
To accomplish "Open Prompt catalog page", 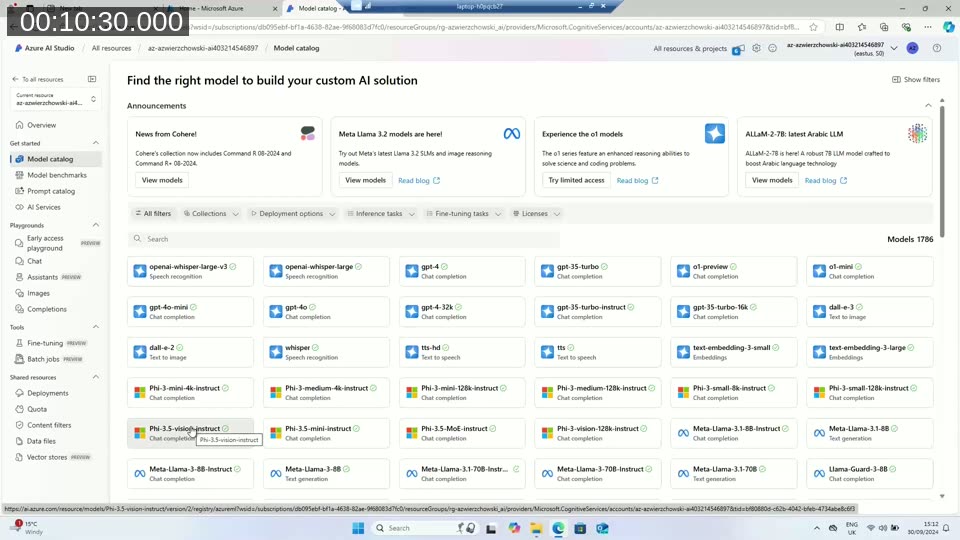I will click(x=51, y=191).
